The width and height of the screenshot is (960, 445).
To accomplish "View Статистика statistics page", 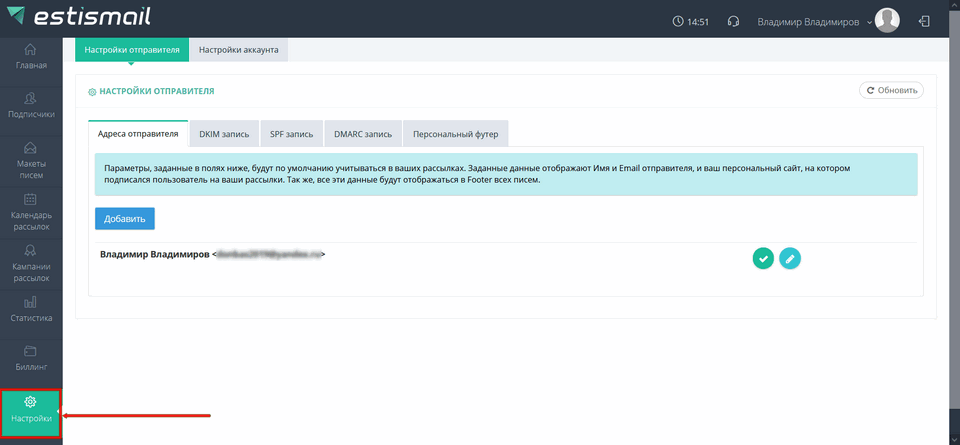I will [x=31, y=309].
